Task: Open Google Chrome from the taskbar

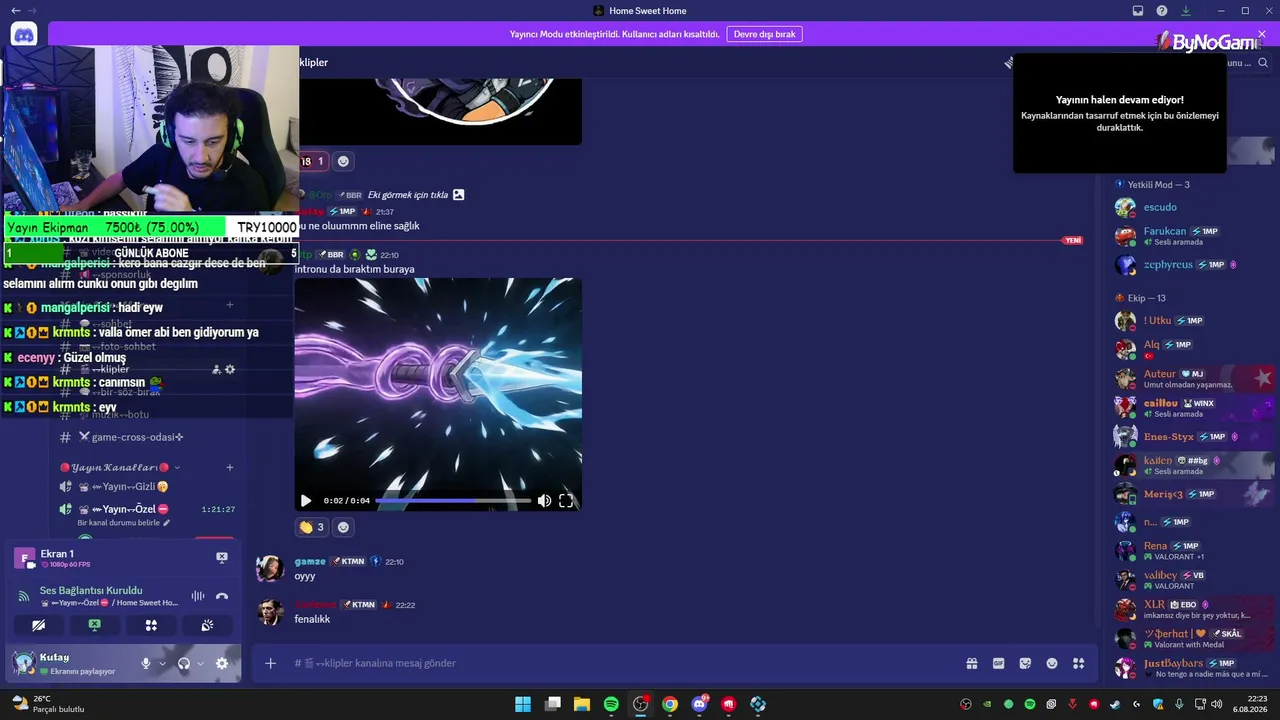Action: (x=670, y=704)
